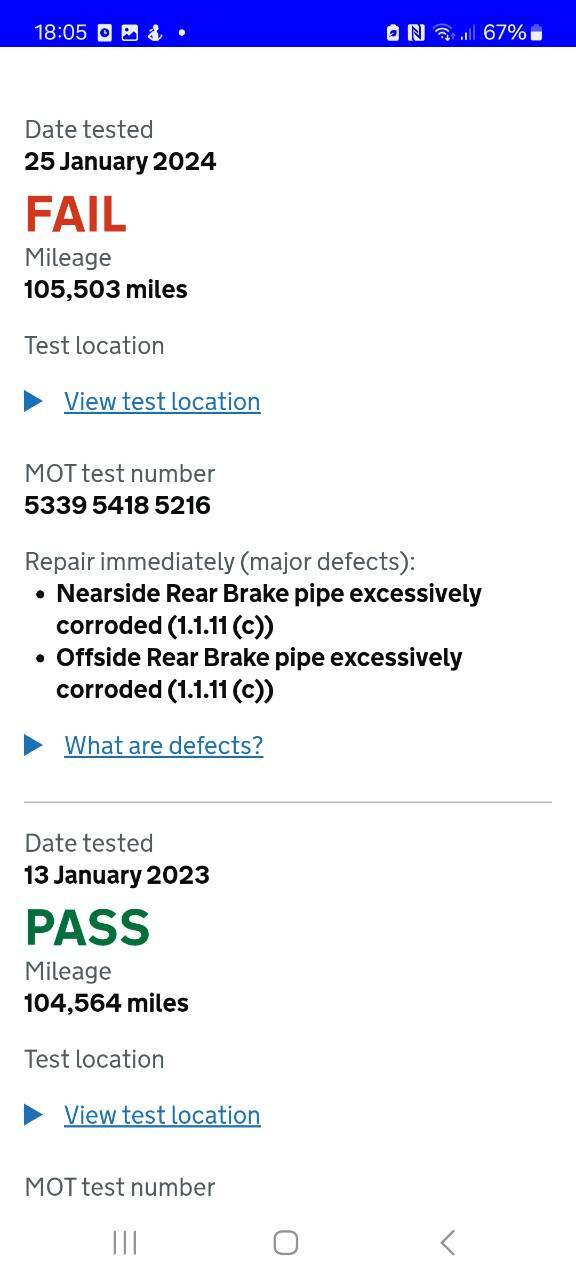This screenshot has width=576, height=1280.
Task: Expand triangle beside first View test location
Action: click(33, 401)
